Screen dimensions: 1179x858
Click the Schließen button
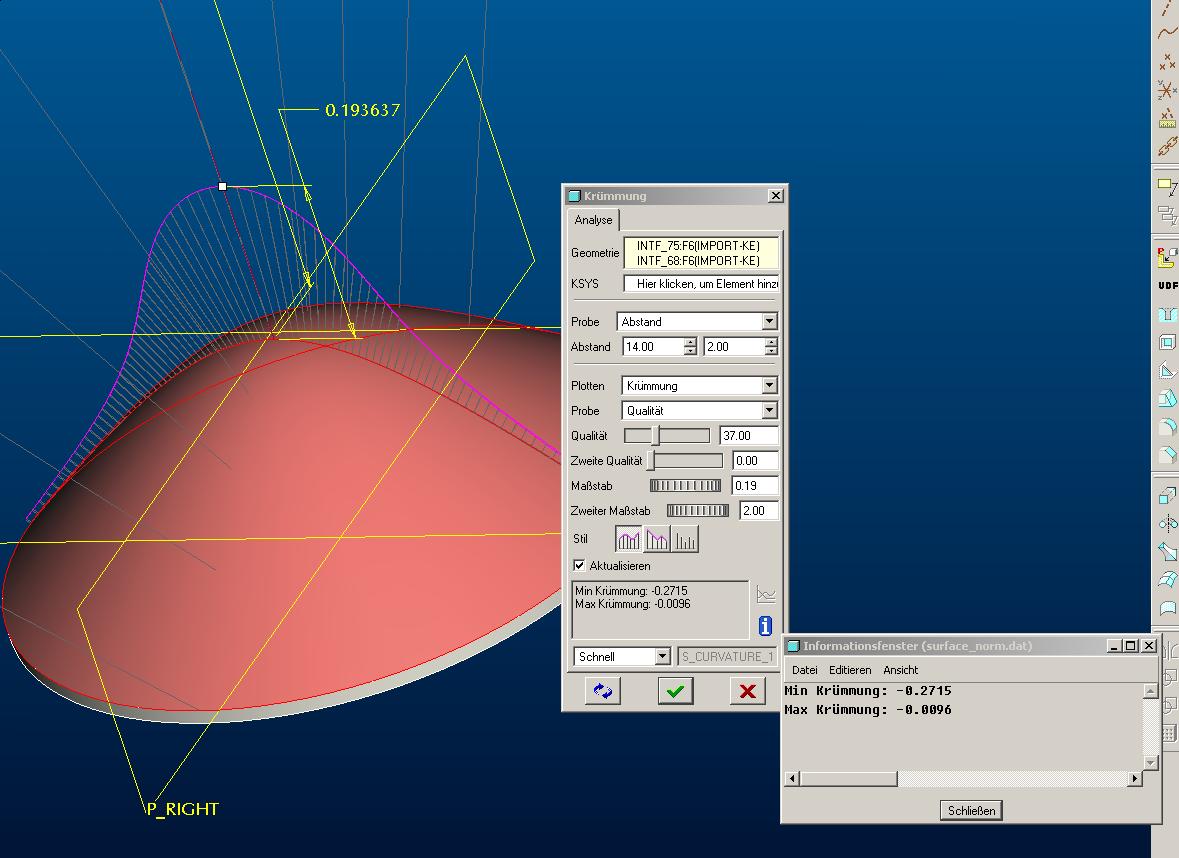(x=971, y=810)
